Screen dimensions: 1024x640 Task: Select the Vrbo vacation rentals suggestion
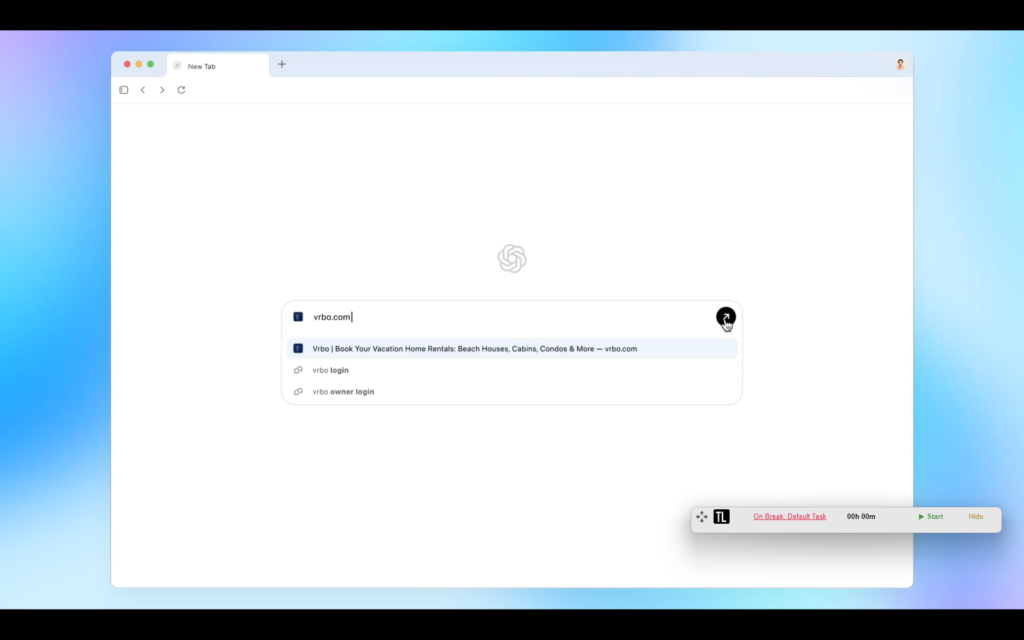[x=475, y=348]
